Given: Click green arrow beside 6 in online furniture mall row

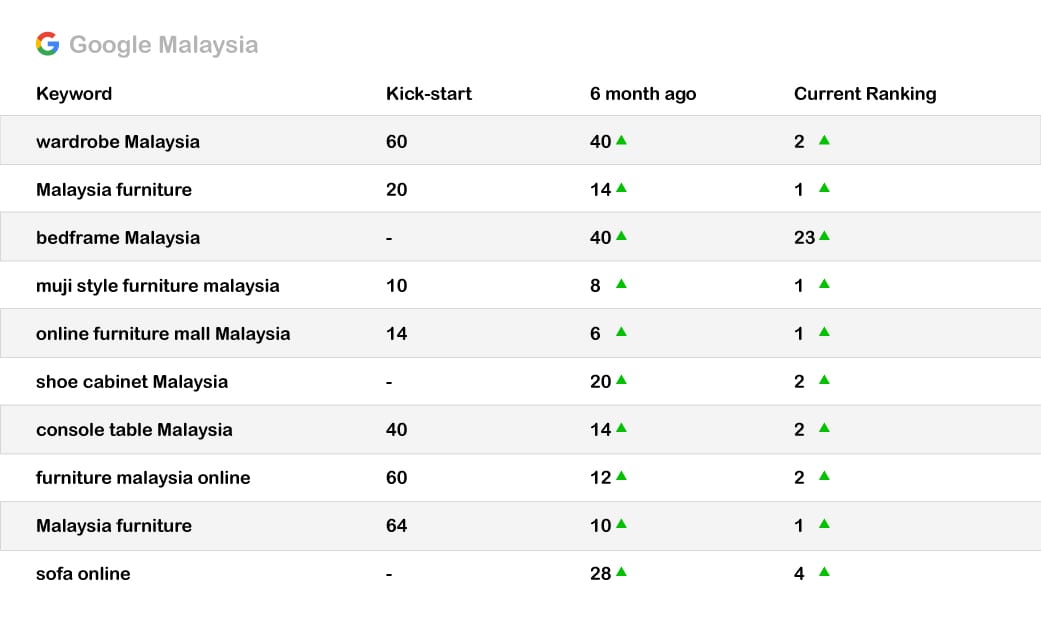Looking at the screenshot, I should (x=621, y=331).
